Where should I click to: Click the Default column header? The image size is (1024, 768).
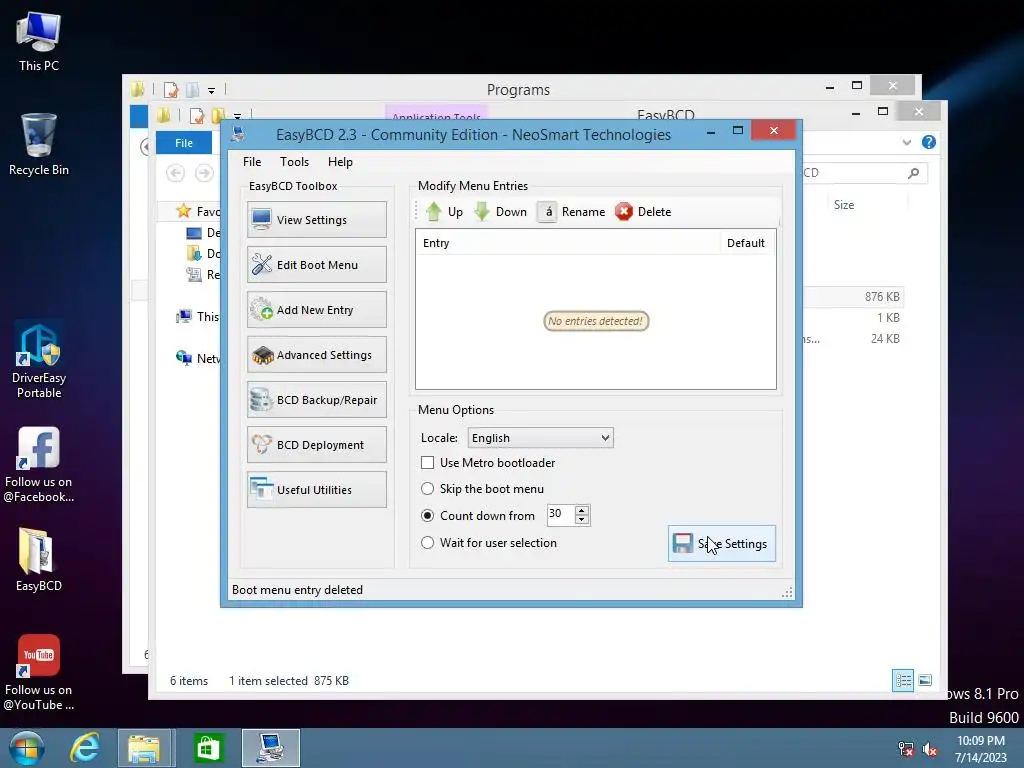(x=748, y=243)
